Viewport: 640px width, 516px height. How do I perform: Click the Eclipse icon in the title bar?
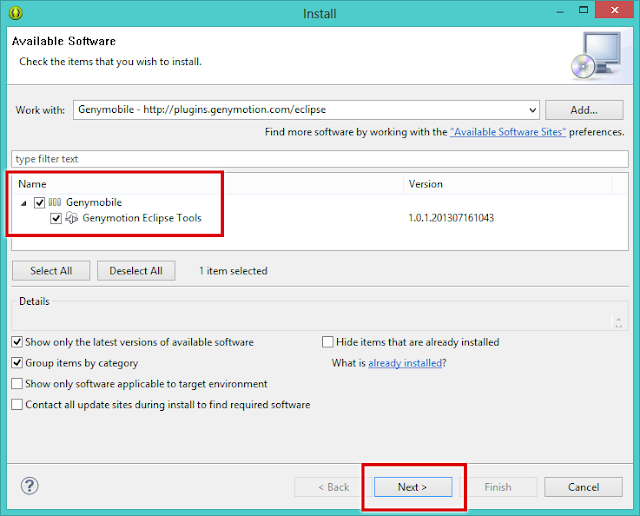16,13
